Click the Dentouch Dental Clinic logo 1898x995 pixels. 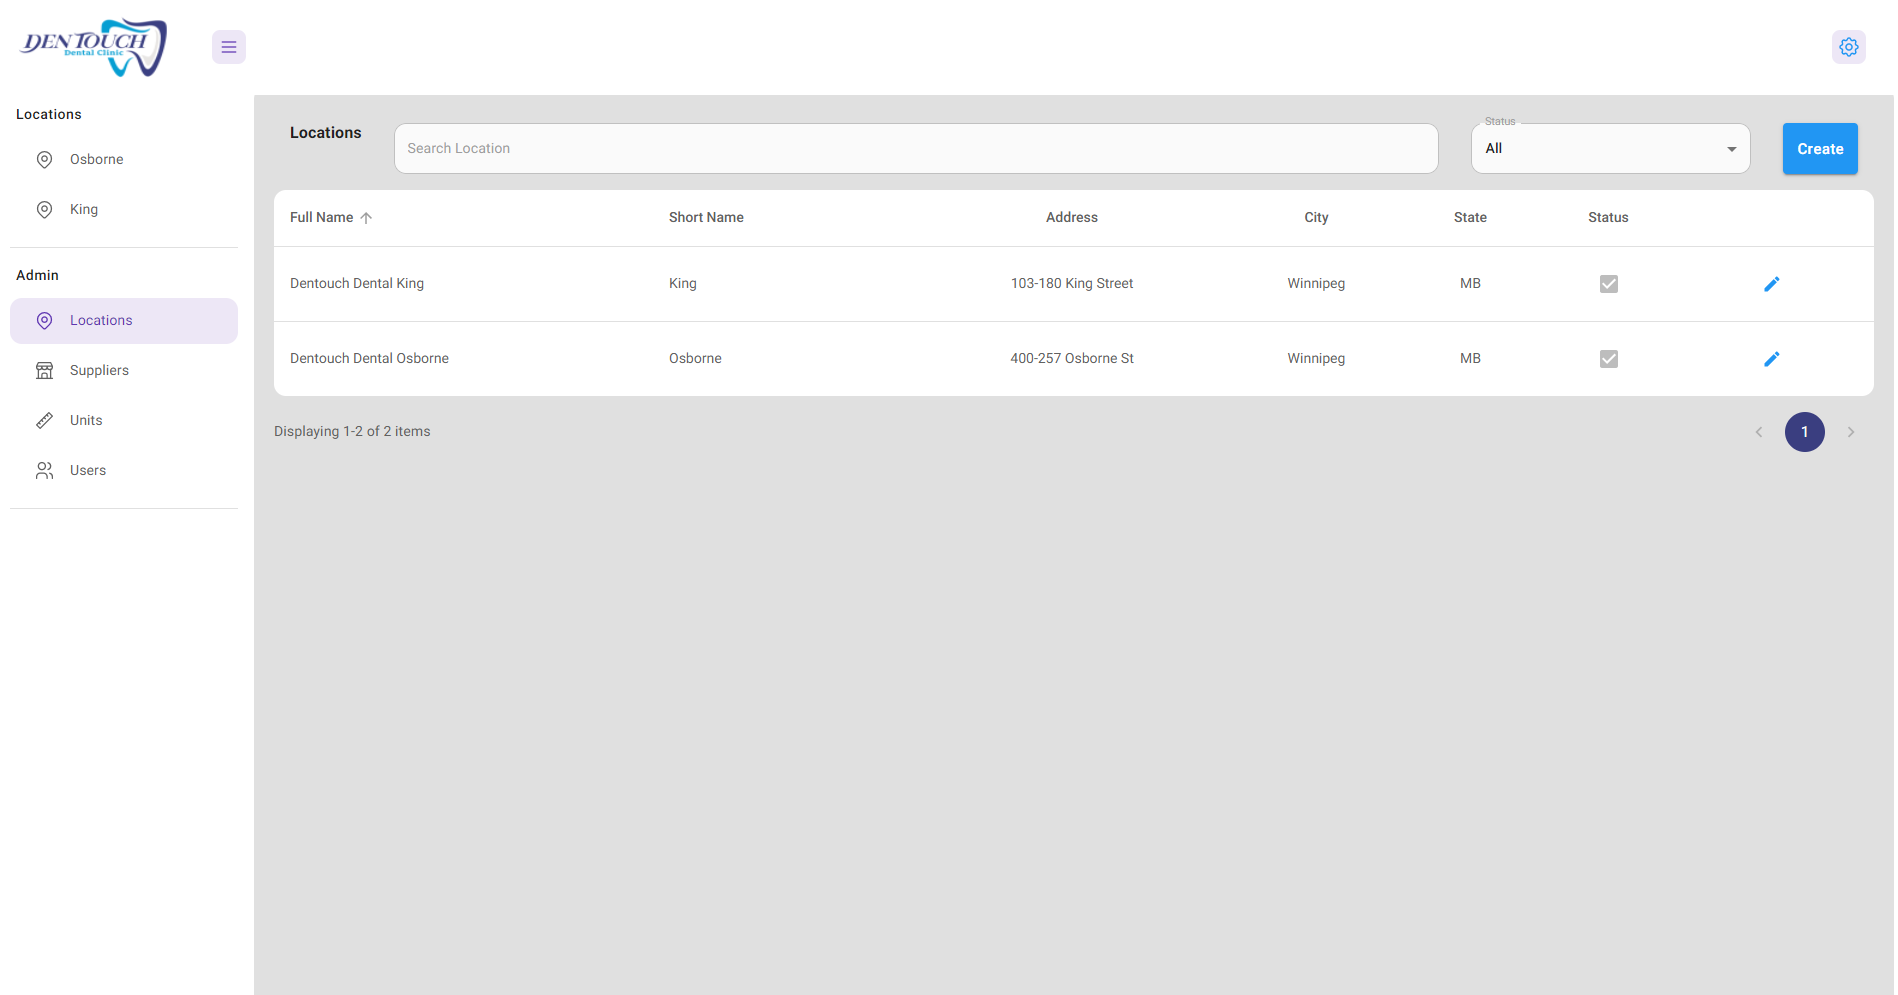pyautogui.click(x=94, y=47)
